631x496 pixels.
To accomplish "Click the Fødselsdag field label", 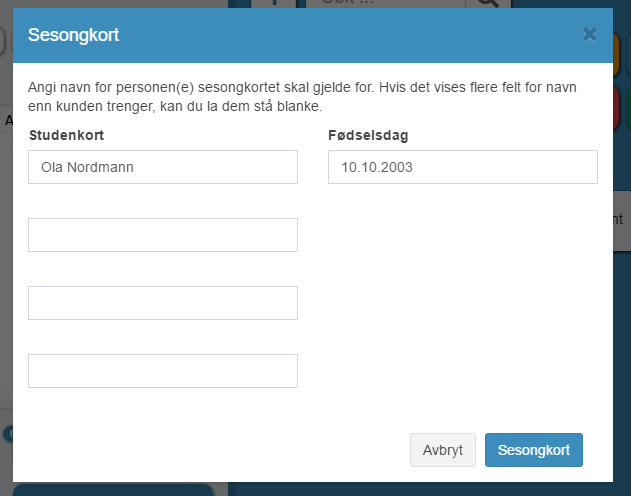I will (x=368, y=135).
